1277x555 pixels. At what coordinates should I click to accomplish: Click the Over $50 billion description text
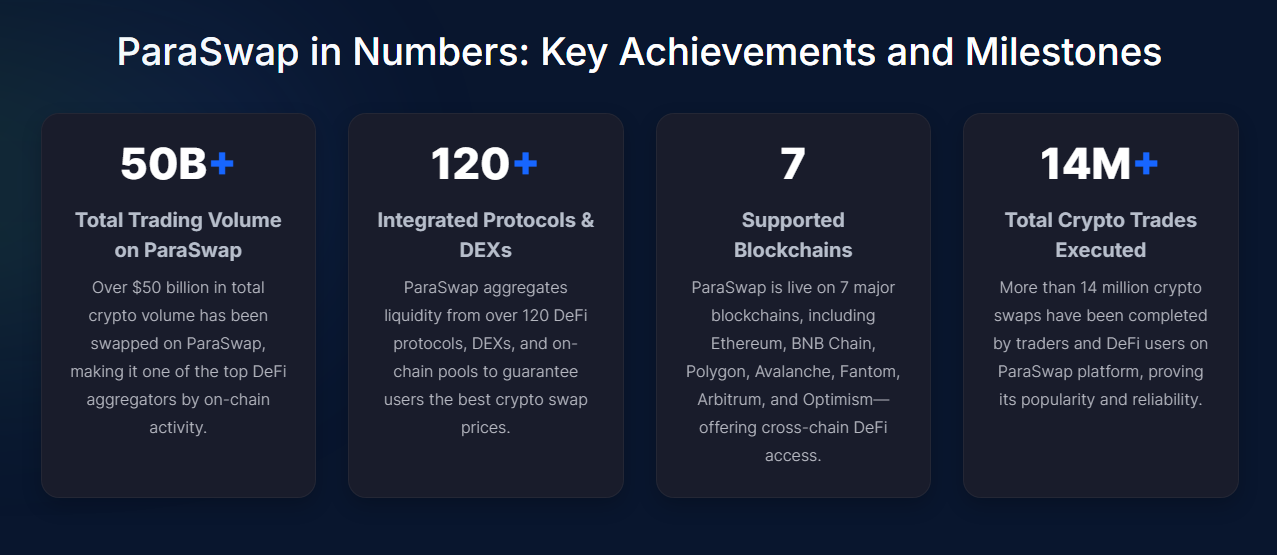tap(178, 357)
